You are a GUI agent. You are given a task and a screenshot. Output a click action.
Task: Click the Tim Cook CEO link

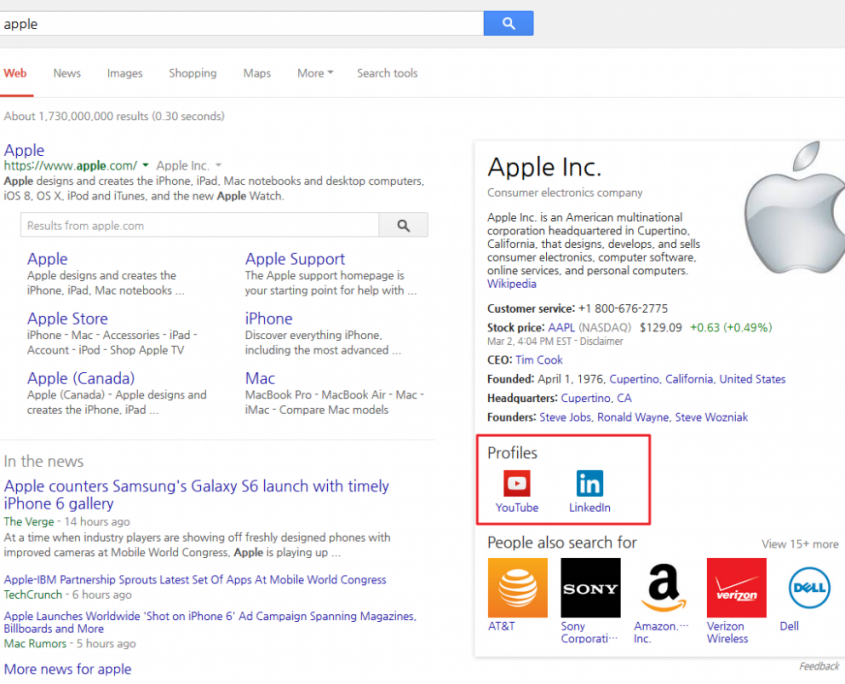pyautogui.click(x=539, y=360)
